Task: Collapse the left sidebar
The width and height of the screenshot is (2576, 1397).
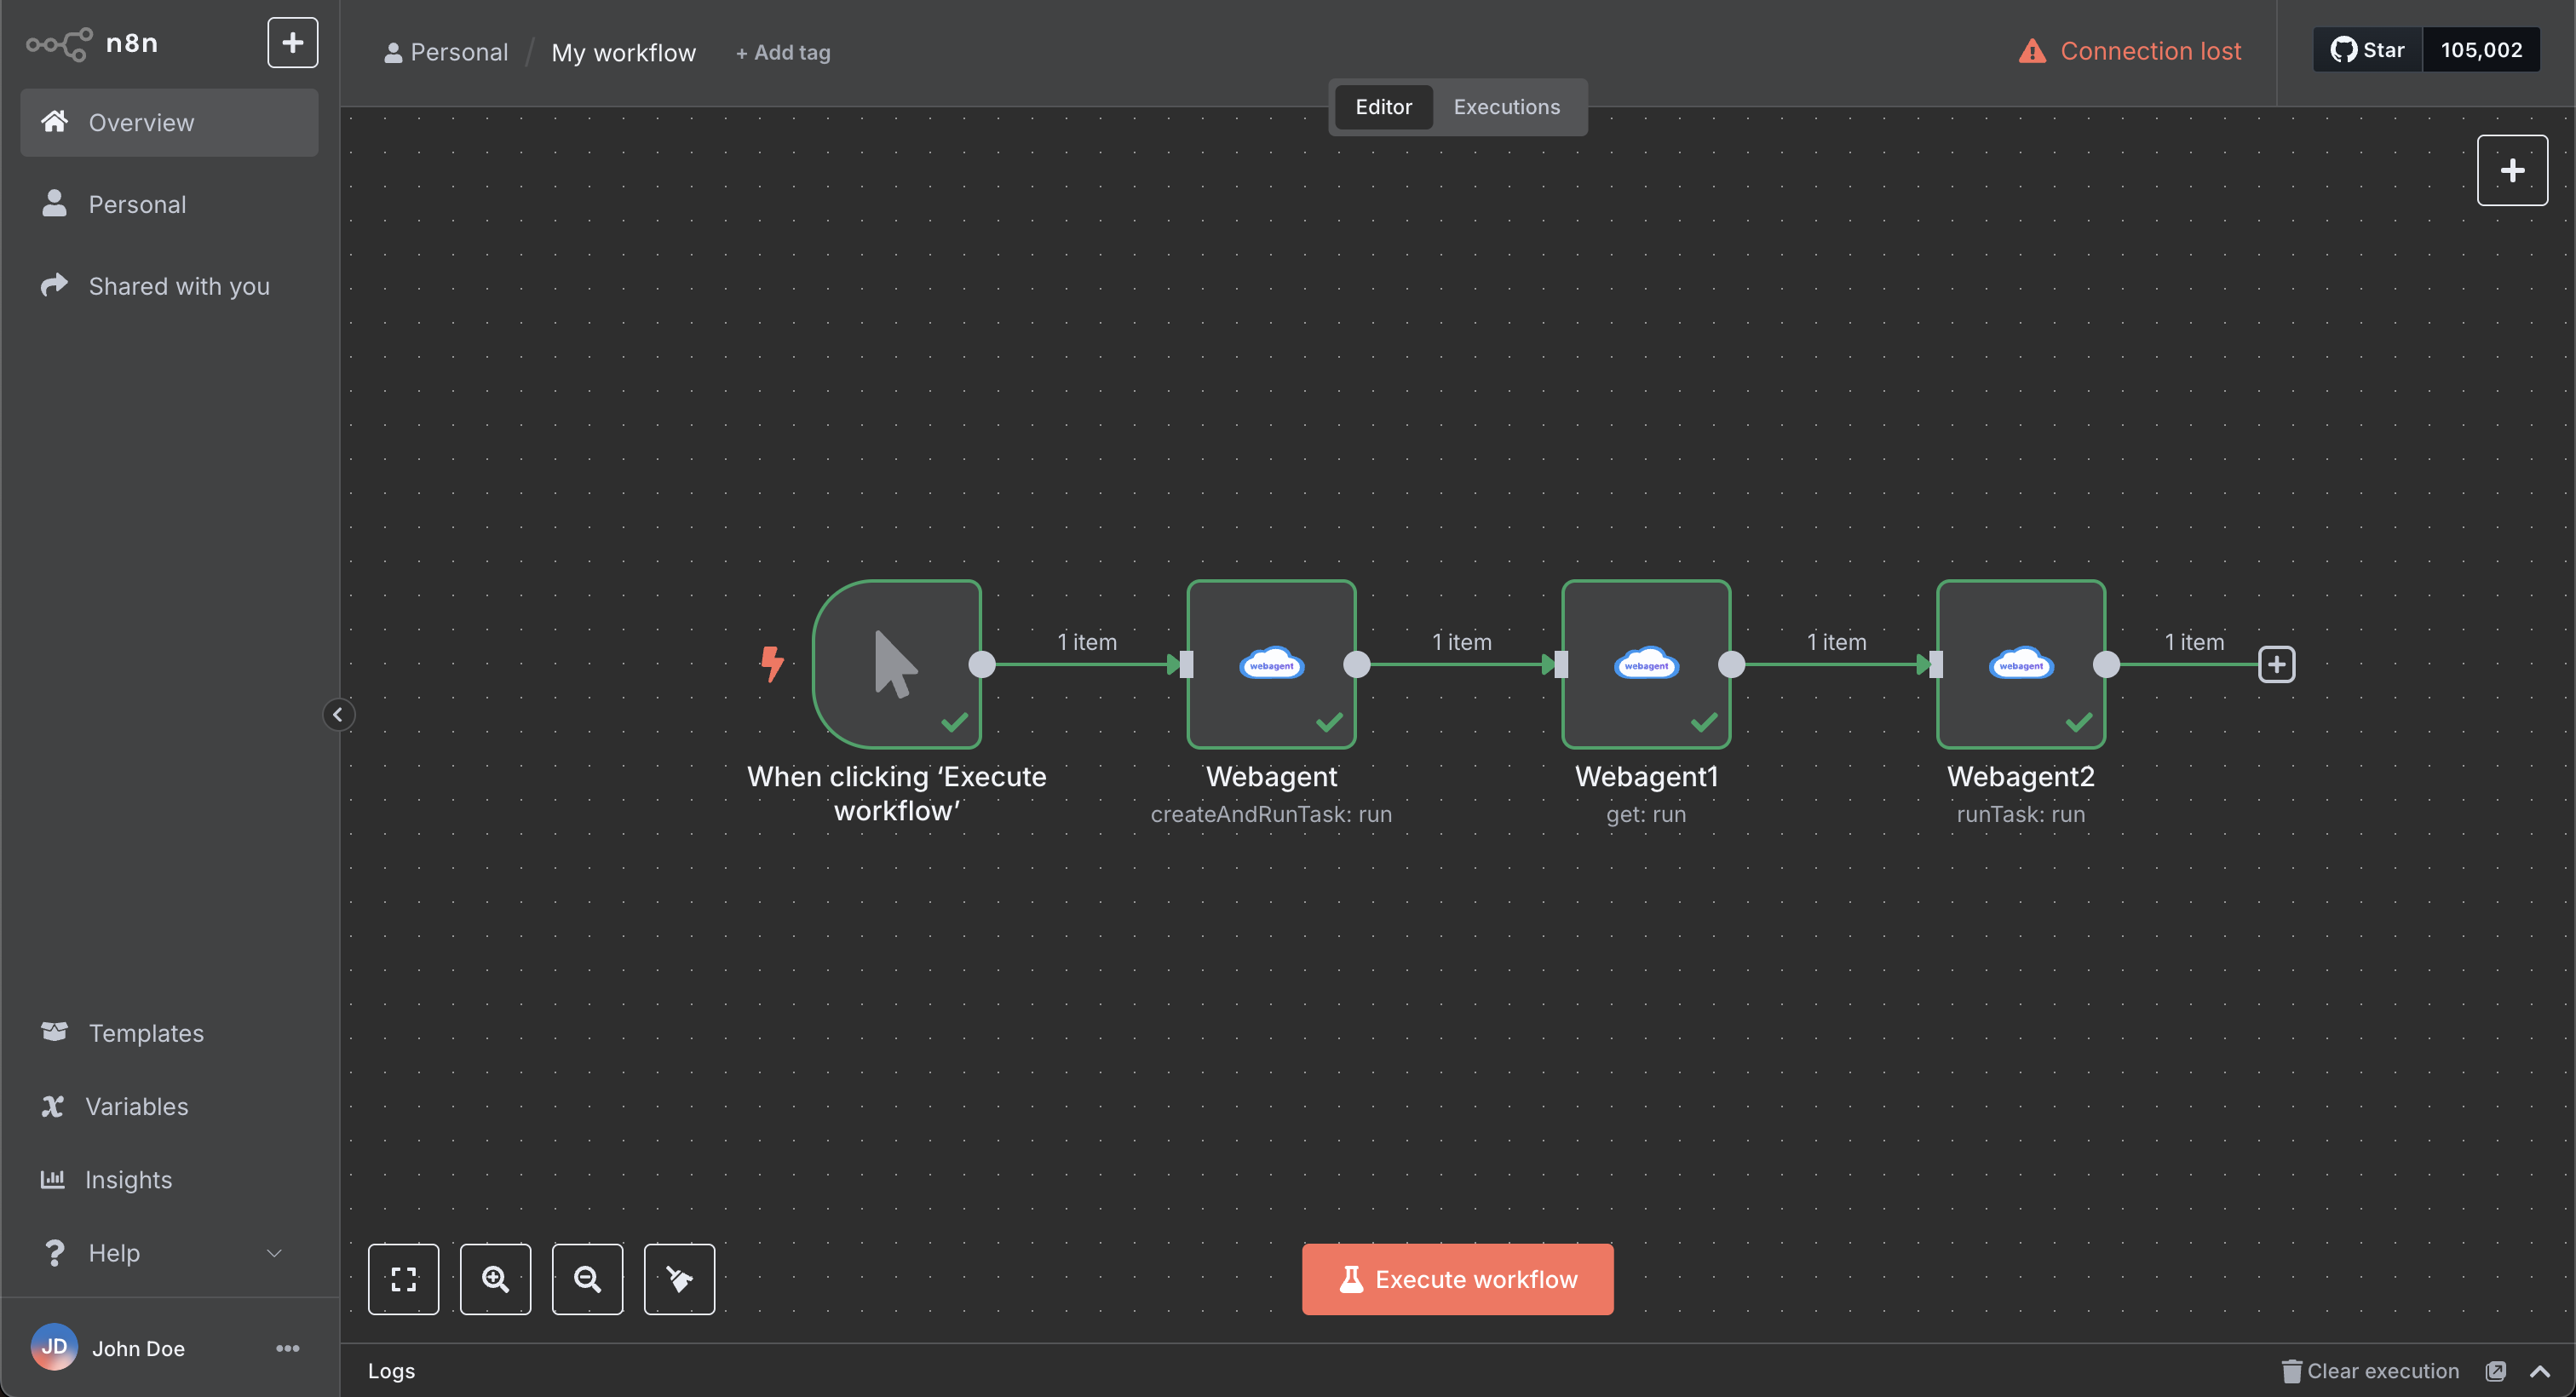Action: click(x=338, y=715)
